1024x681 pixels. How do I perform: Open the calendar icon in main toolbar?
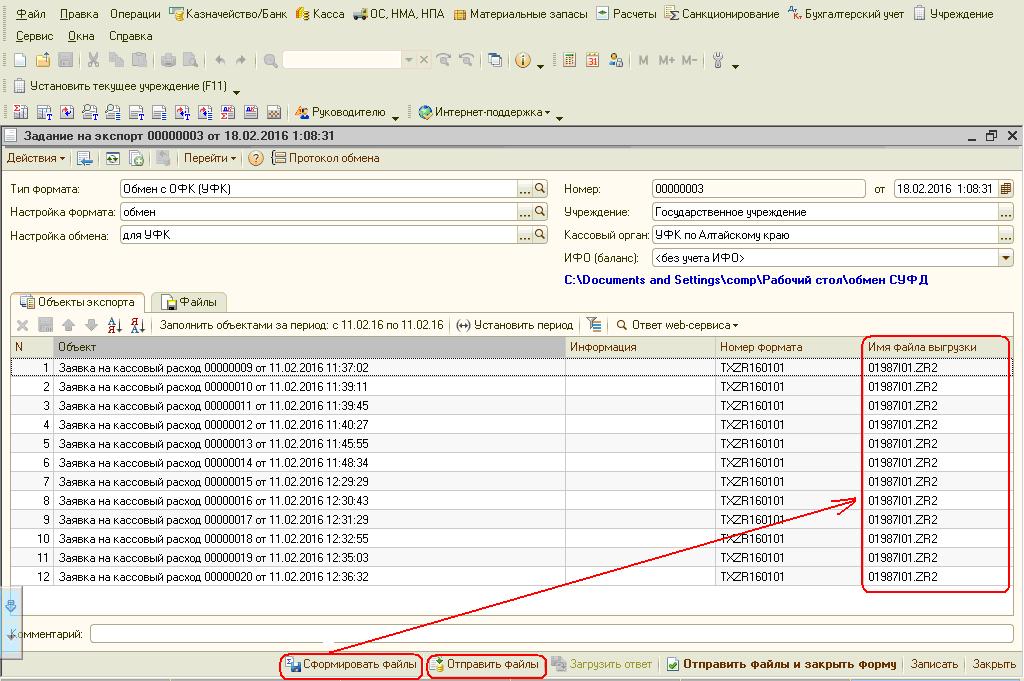592,61
